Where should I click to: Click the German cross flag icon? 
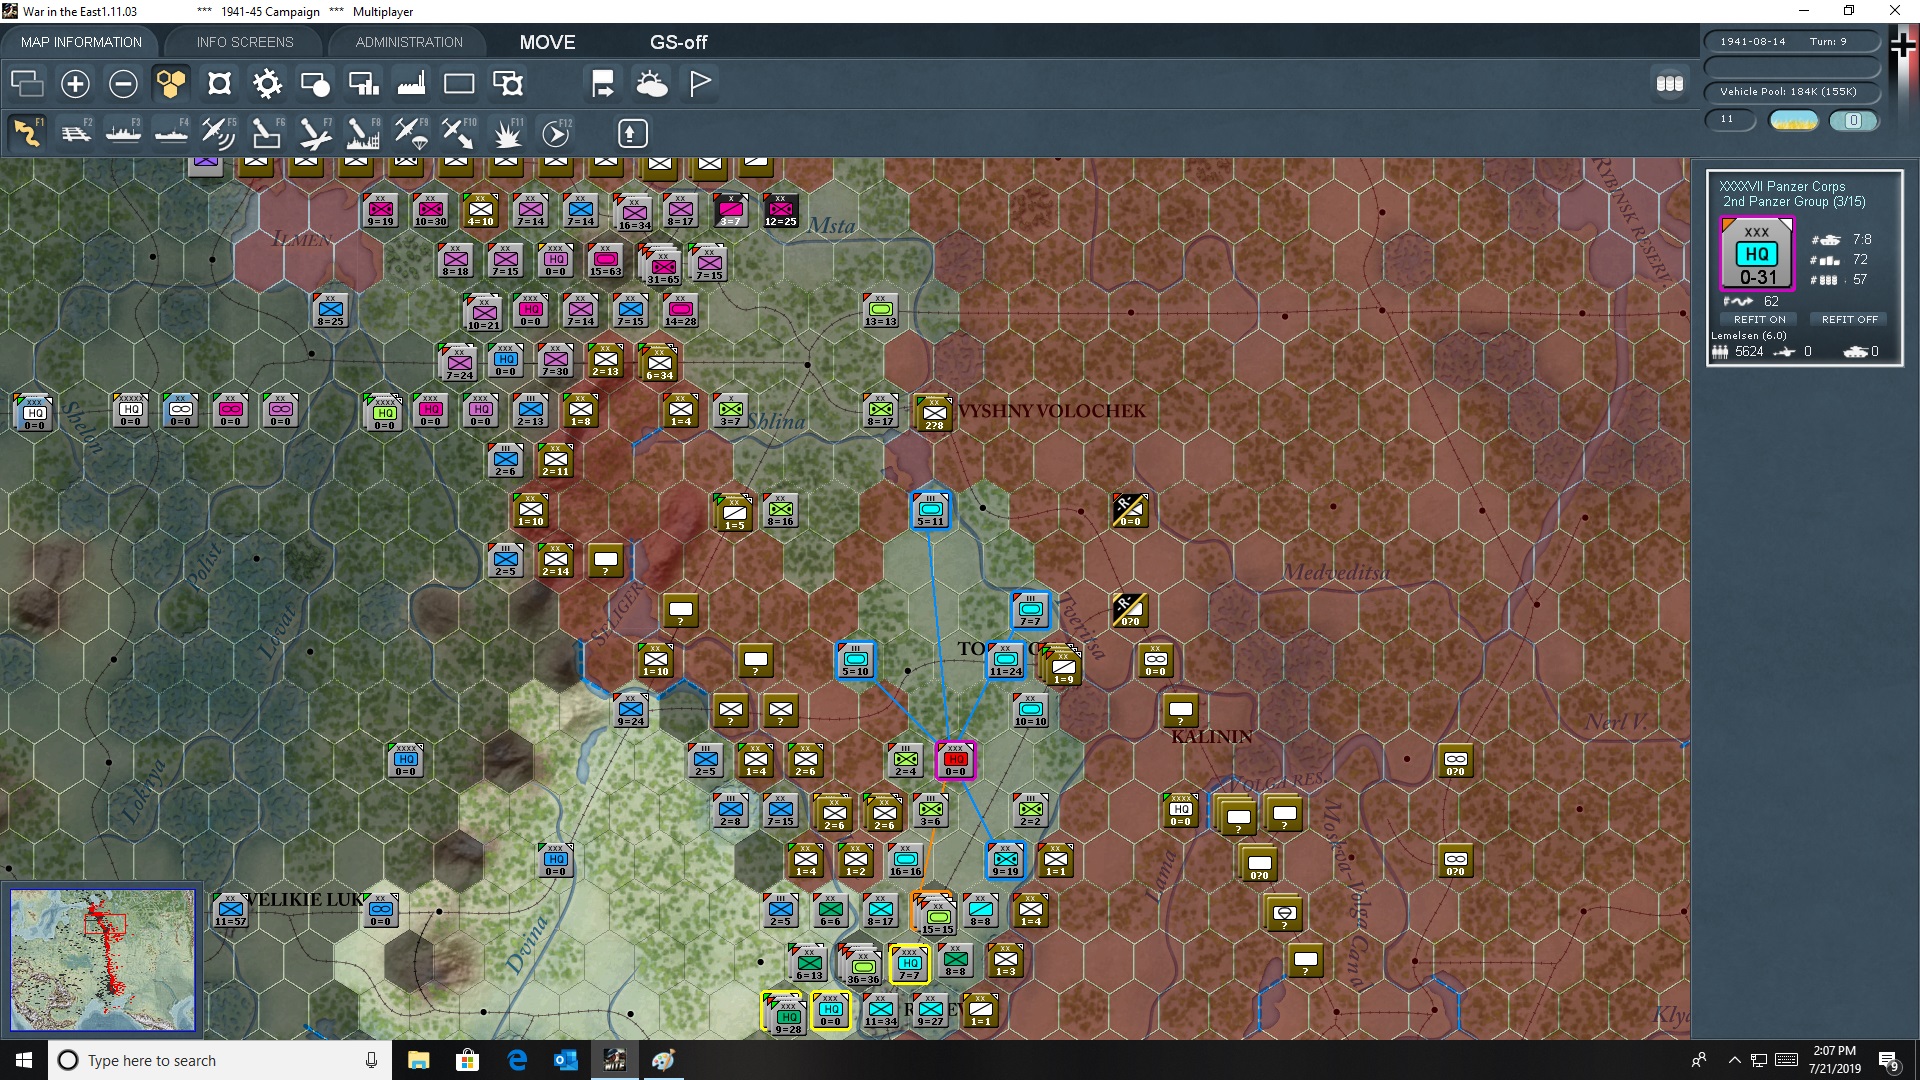point(1902,45)
